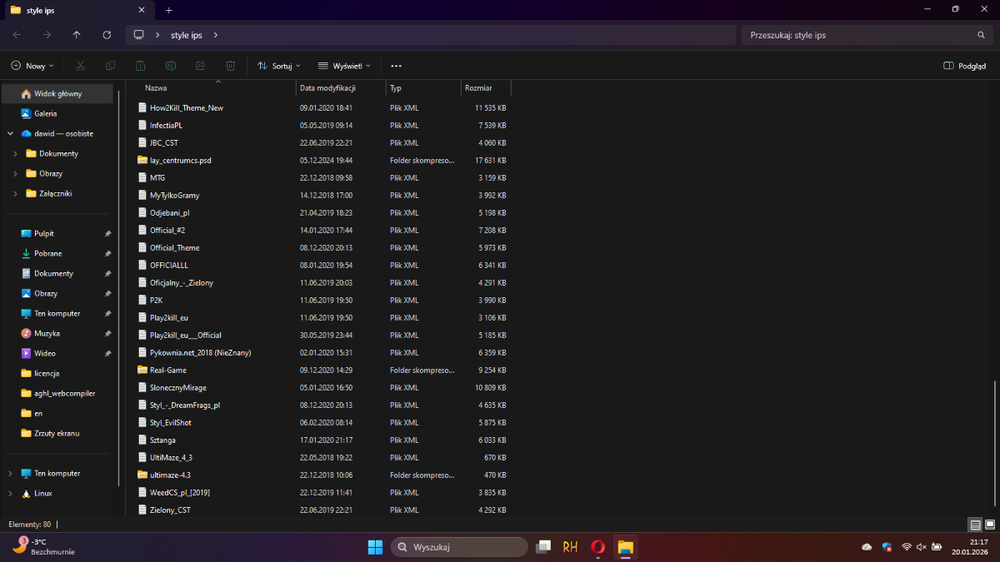
Task: Open the Nowy dropdown menu
Action: coord(33,66)
